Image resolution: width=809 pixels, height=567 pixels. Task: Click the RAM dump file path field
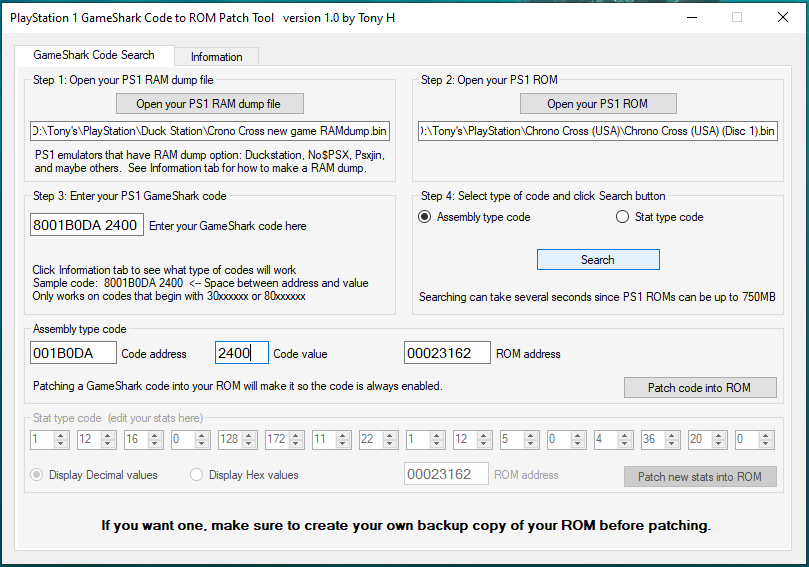tap(210, 131)
